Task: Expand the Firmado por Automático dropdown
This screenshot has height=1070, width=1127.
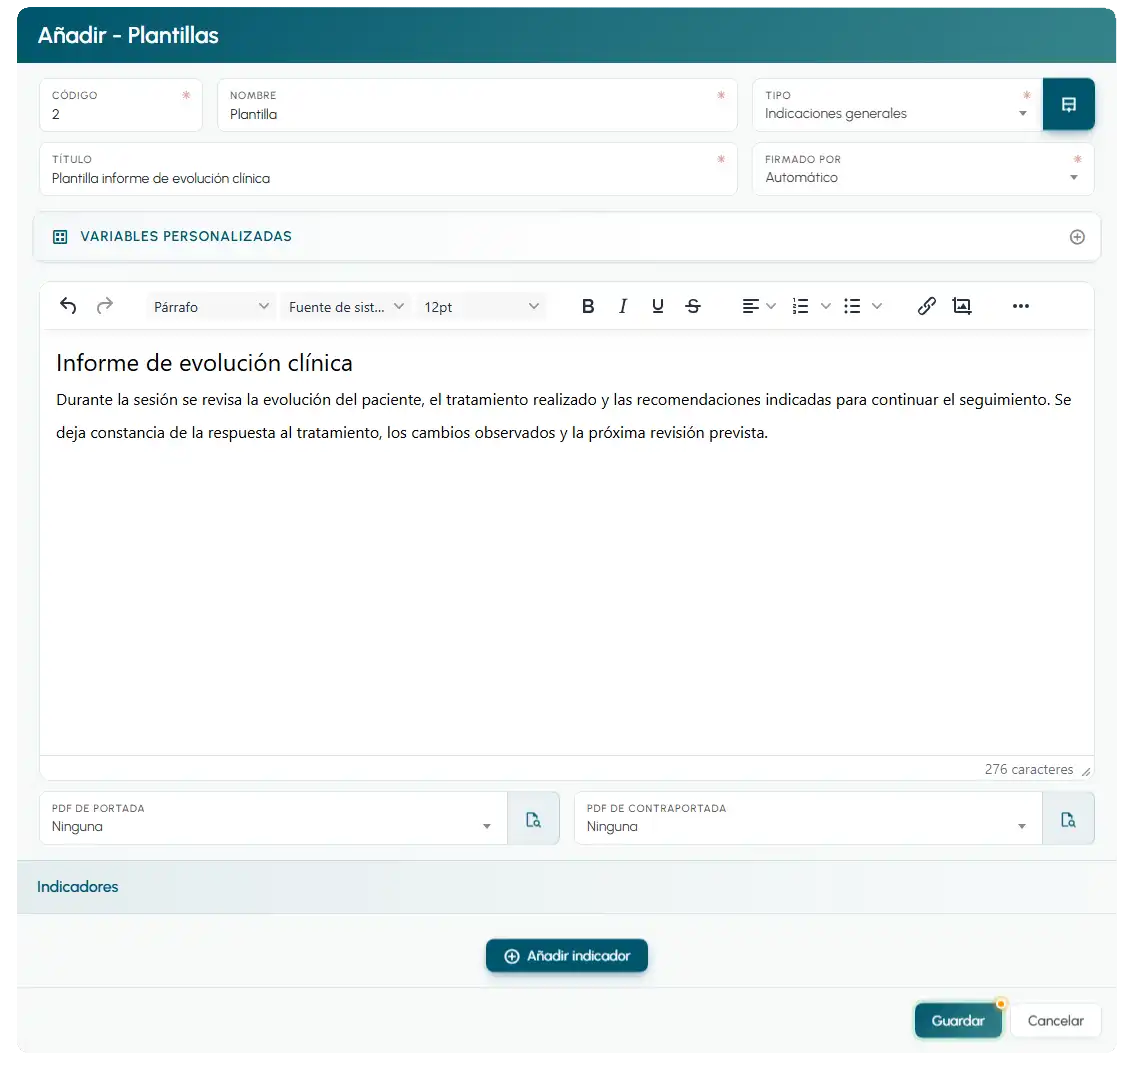Action: point(923,169)
